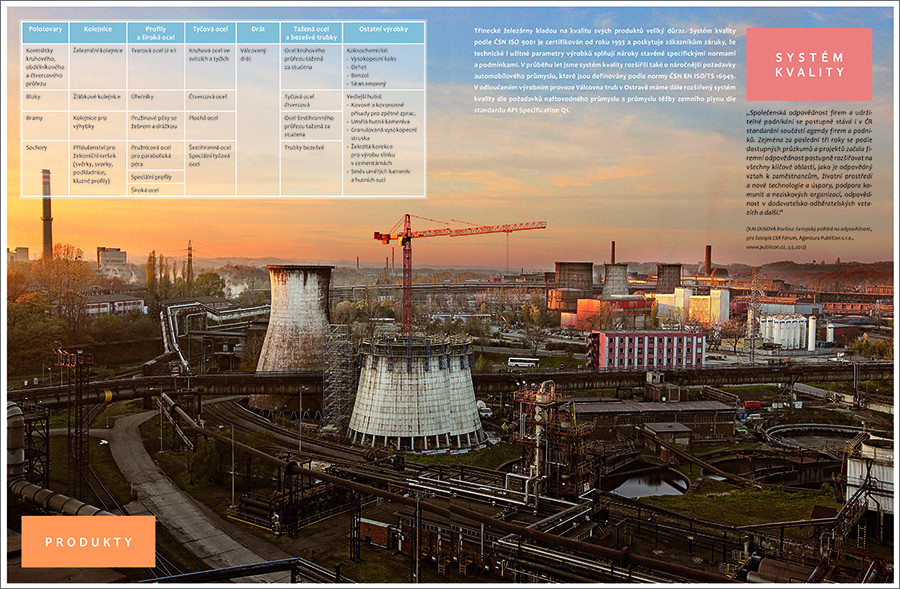The height and width of the screenshot is (589, 900).
Task: Click the 'Vedlejší hutní' heading in last column
Action: [x=364, y=96]
